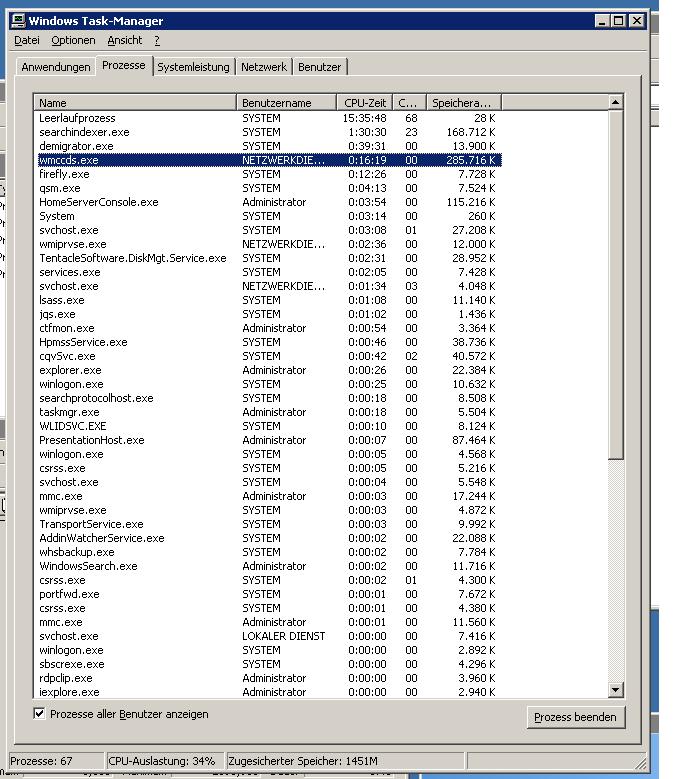The width and height of the screenshot is (685, 779).
Task: Select svchost.exe run by LOKALER DIENST
Action: [269, 636]
